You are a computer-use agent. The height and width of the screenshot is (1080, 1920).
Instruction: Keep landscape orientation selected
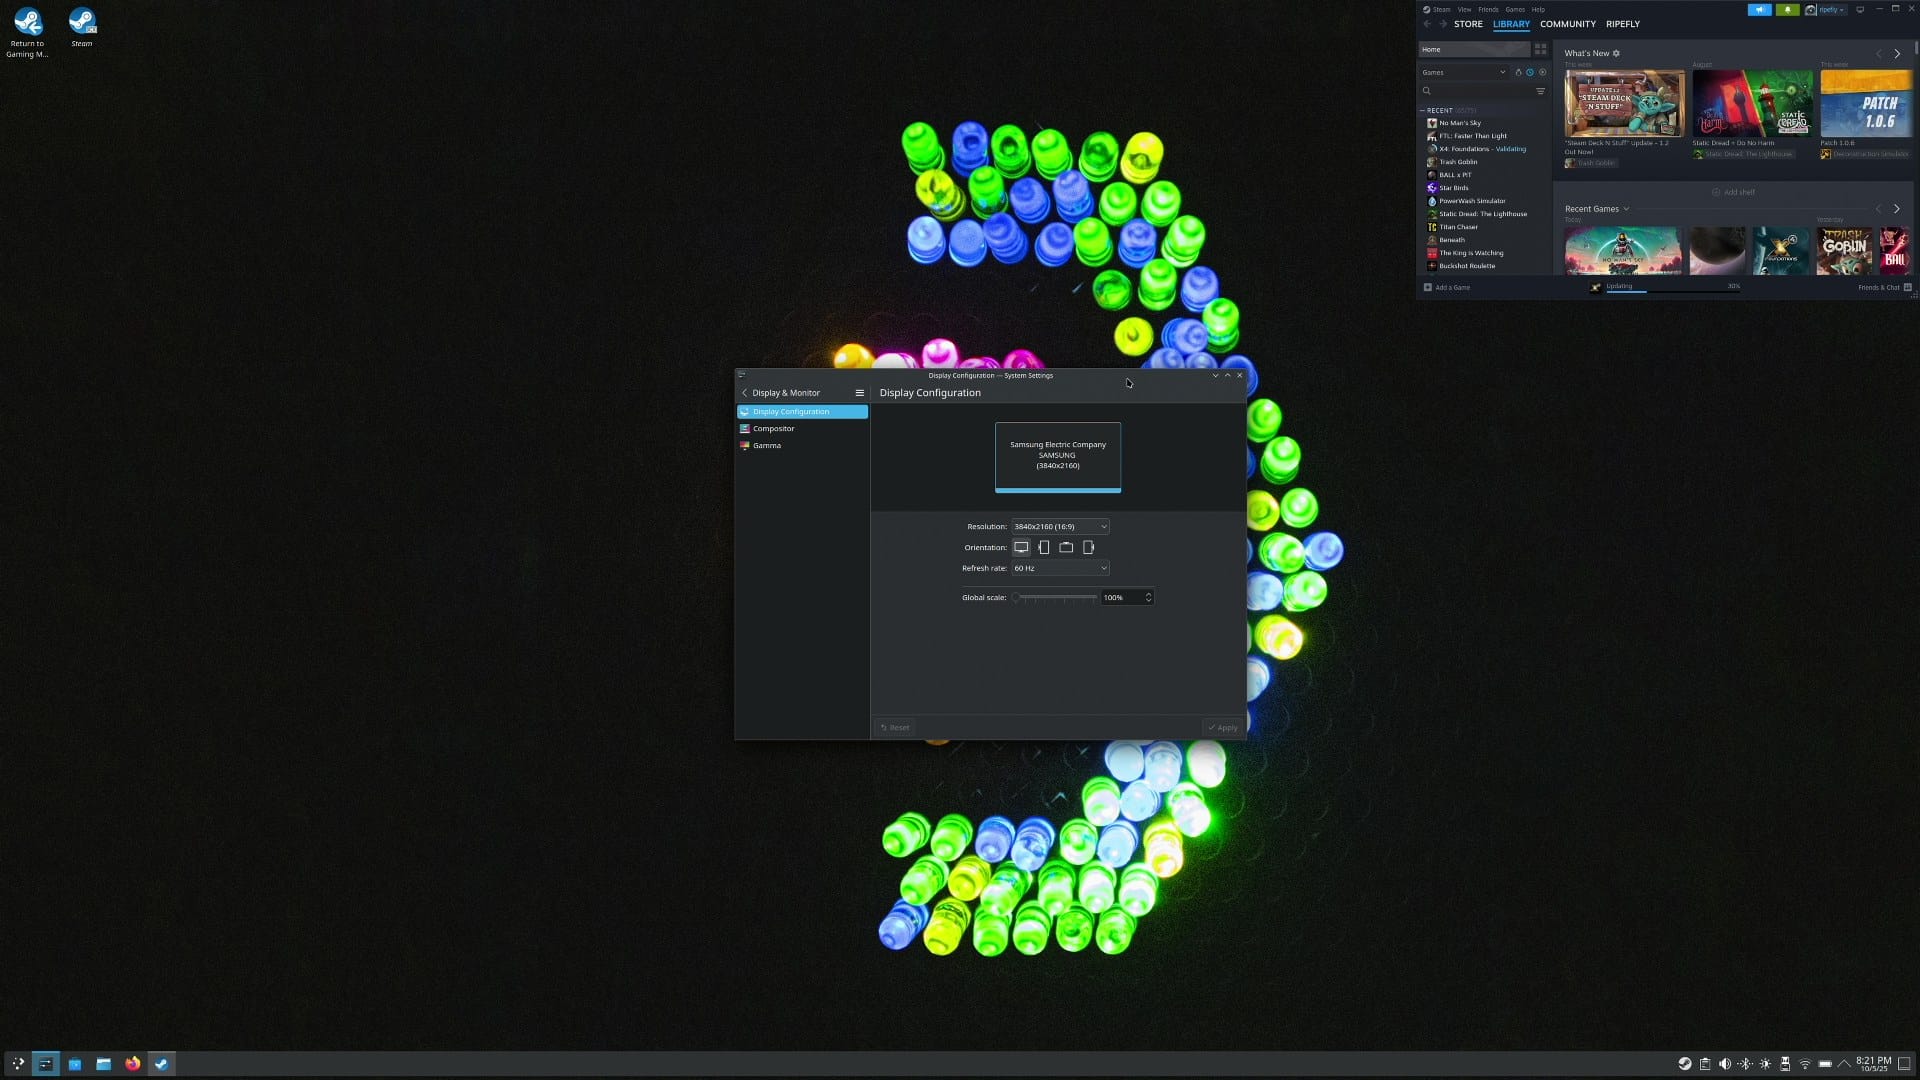click(x=1021, y=547)
